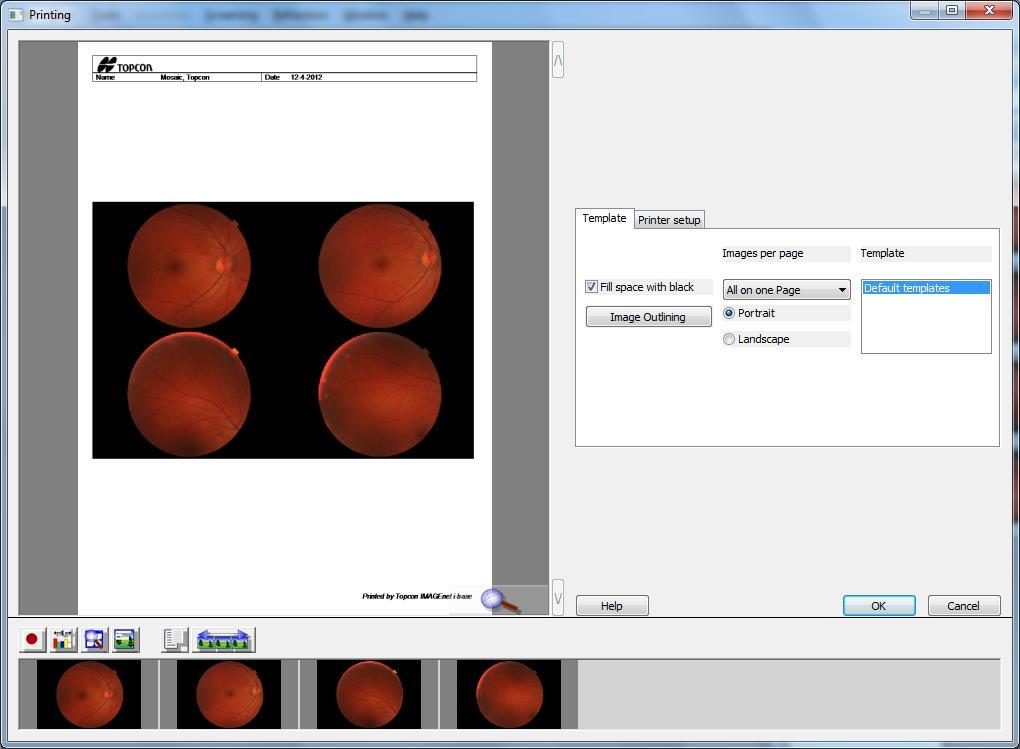This screenshot has height=749, width=1020.
Task: Click the Image Outlining button
Action: (x=649, y=317)
